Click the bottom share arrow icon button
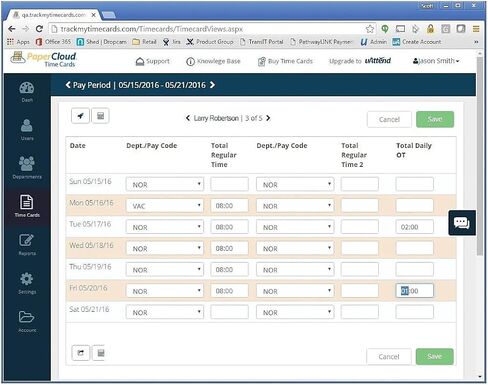This screenshot has height=385, width=488. coord(81,353)
